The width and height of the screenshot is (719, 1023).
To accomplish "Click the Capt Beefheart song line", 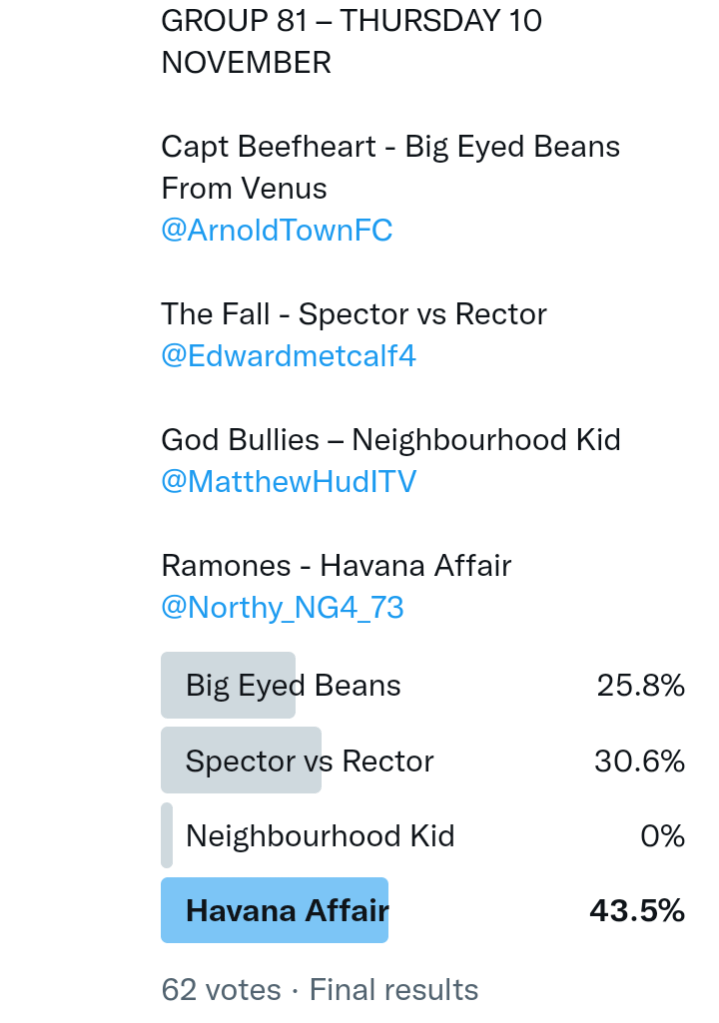I will [x=390, y=147].
